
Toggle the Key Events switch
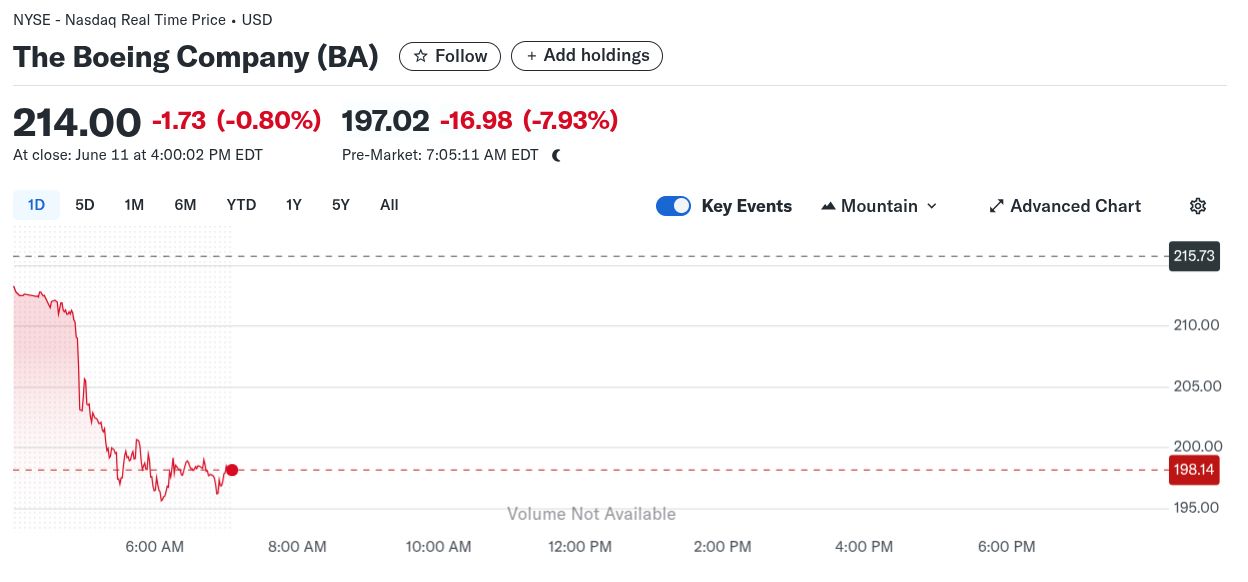click(673, 206)
